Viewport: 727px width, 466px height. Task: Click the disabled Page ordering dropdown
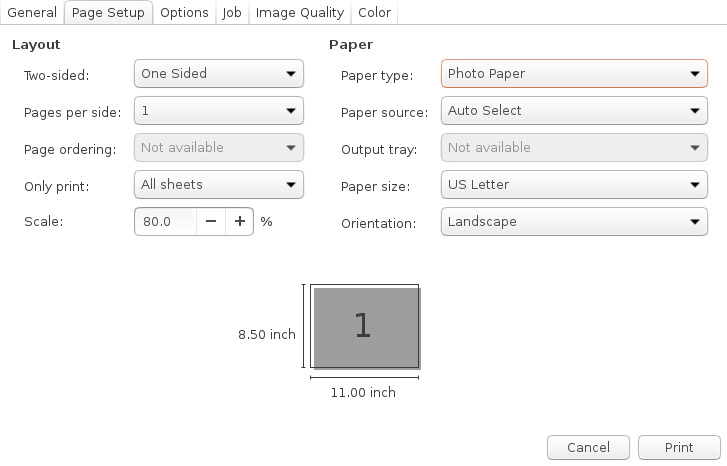tap(218, 147)
